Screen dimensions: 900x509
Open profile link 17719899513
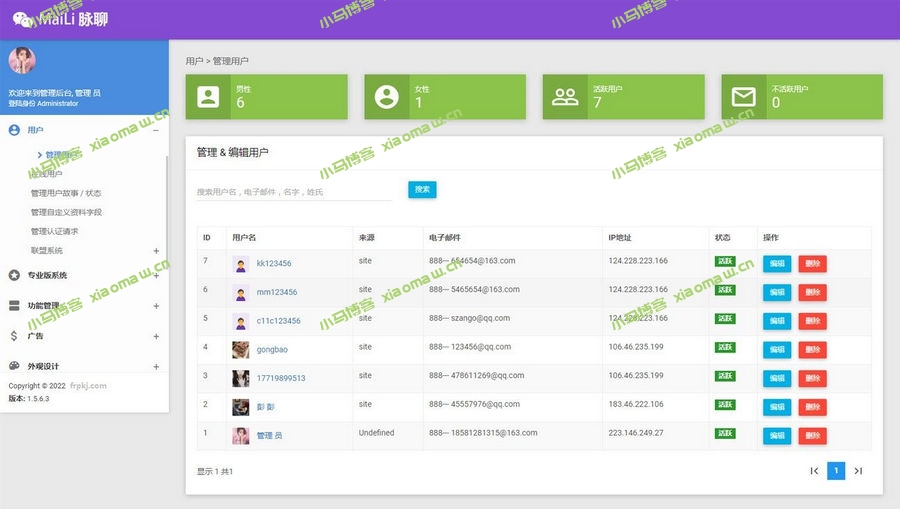click(x=281, y=378)
